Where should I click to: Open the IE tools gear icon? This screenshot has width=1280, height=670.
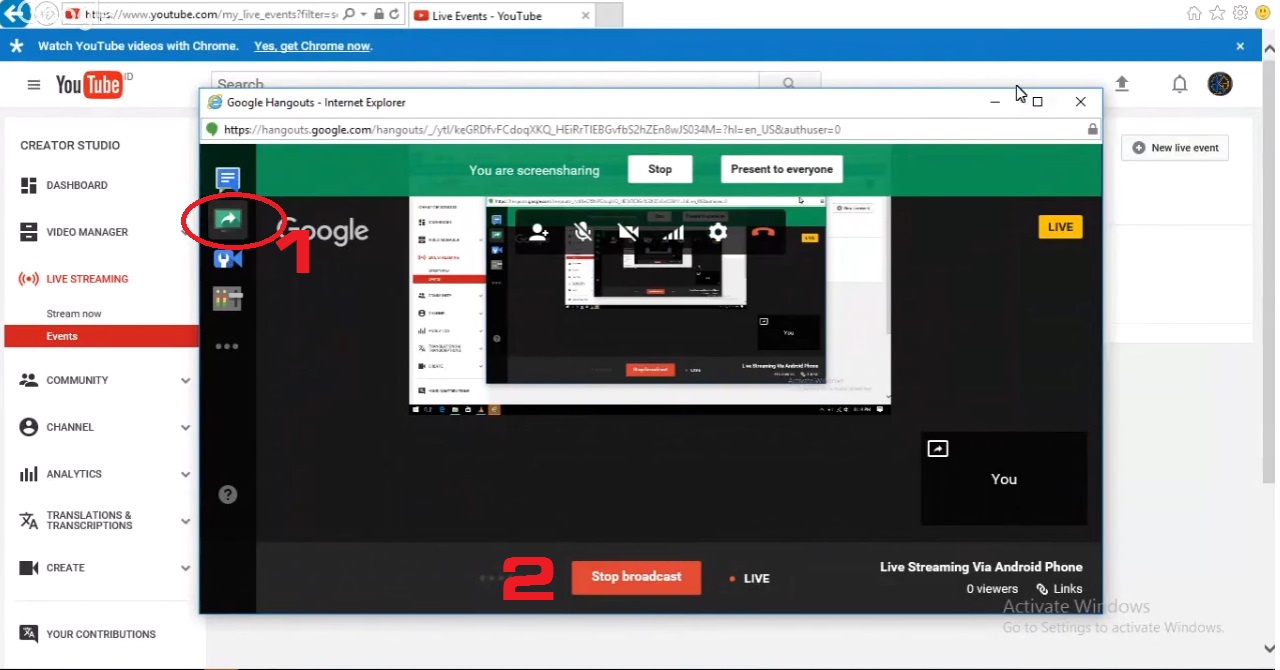point(1240,13)
